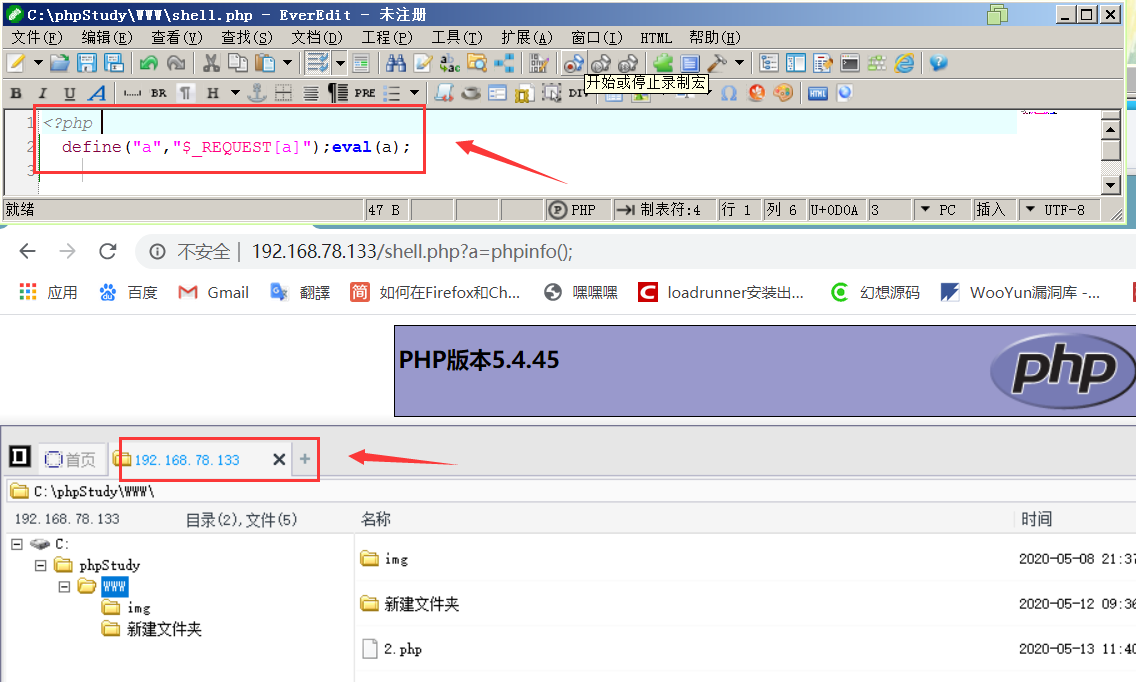This screenshot has height=682, width=1136.
Task: Toggle the paragraph mark button
Action: 185,93
